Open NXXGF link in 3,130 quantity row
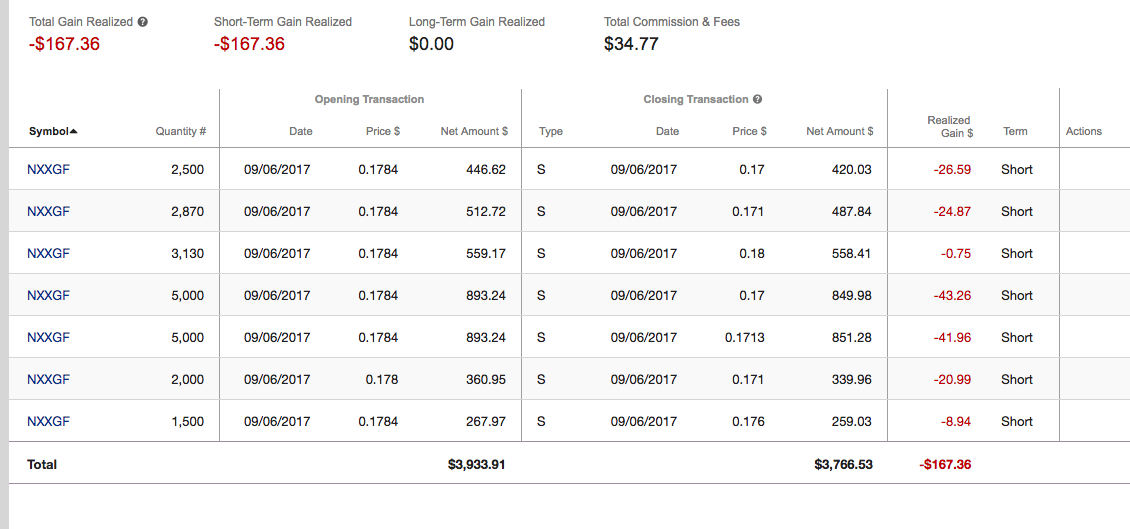This screenshot has height=529, width=1130. [49, 254]
